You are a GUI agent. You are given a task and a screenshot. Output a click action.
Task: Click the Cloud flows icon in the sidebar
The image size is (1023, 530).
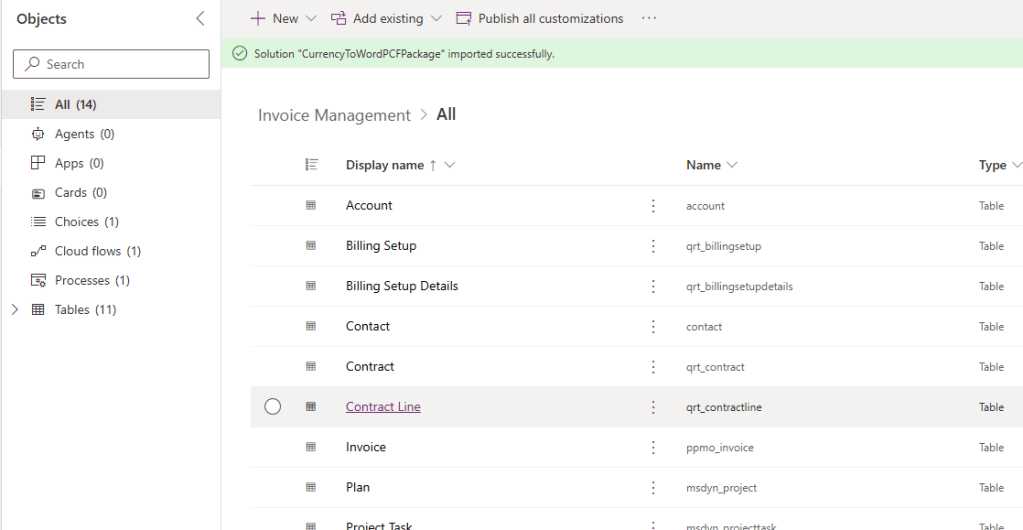38,251
